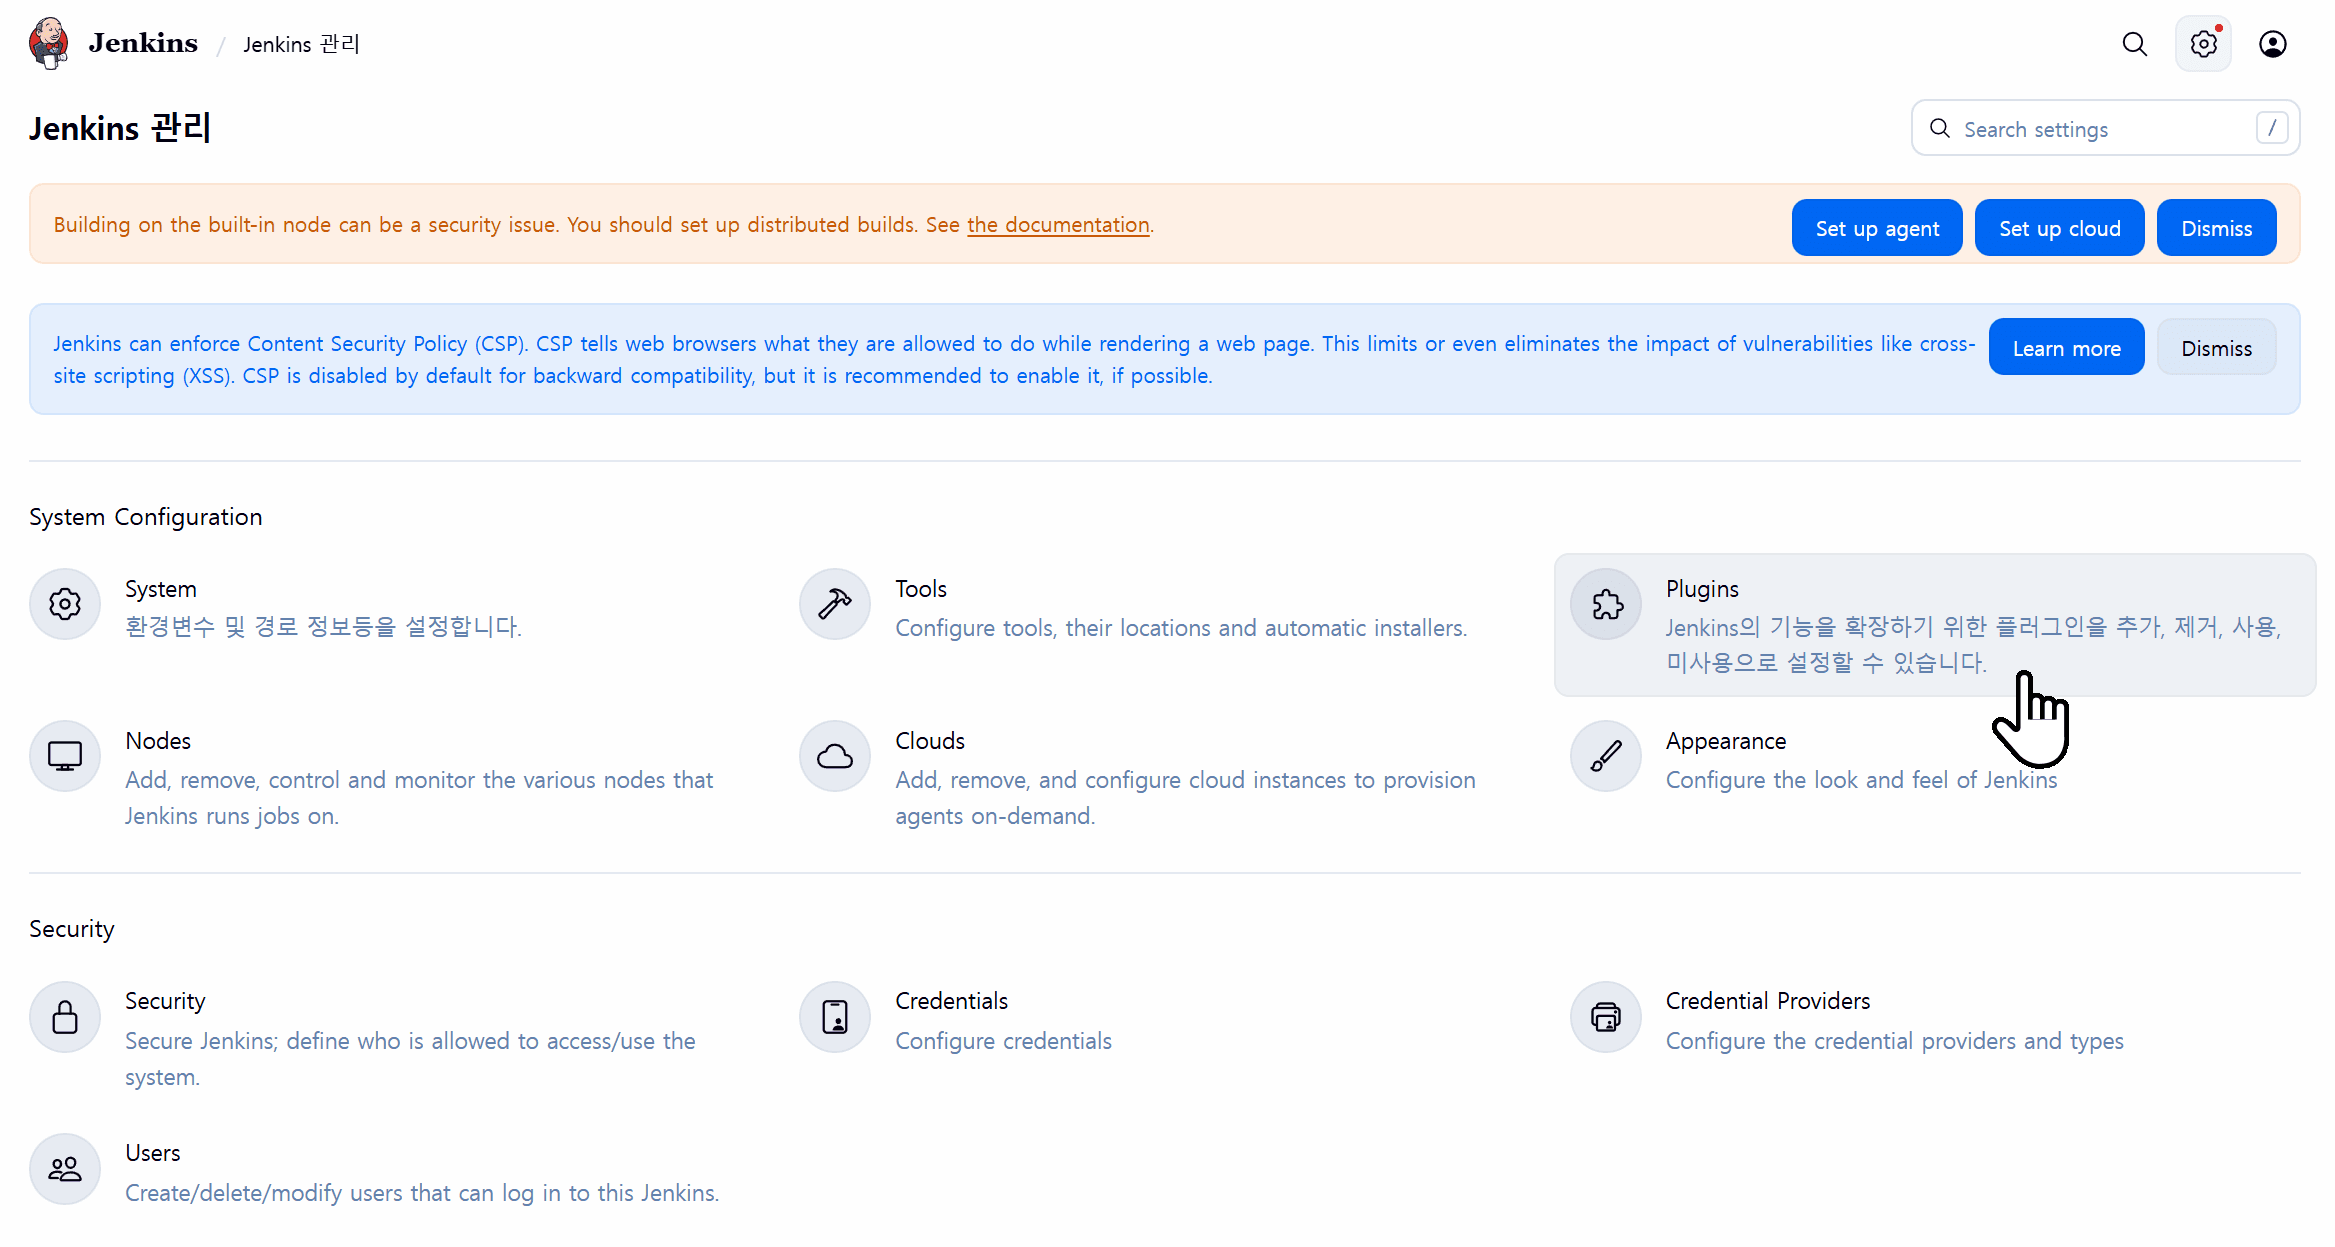The width and height of the screenshot is (2335, 1247).
Task: Click the Credentials device icon
Action: pyautogui.click(x=835, y=1017)
